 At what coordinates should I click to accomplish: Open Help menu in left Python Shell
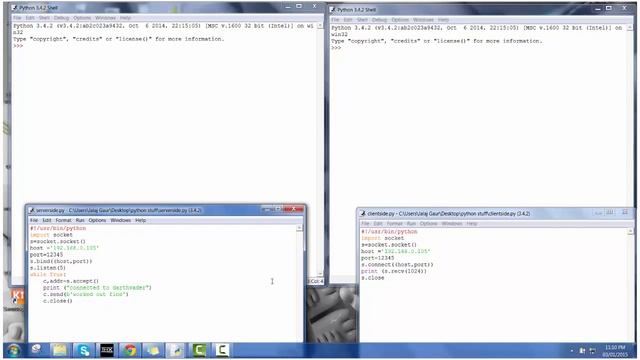[x=125, y=18]
